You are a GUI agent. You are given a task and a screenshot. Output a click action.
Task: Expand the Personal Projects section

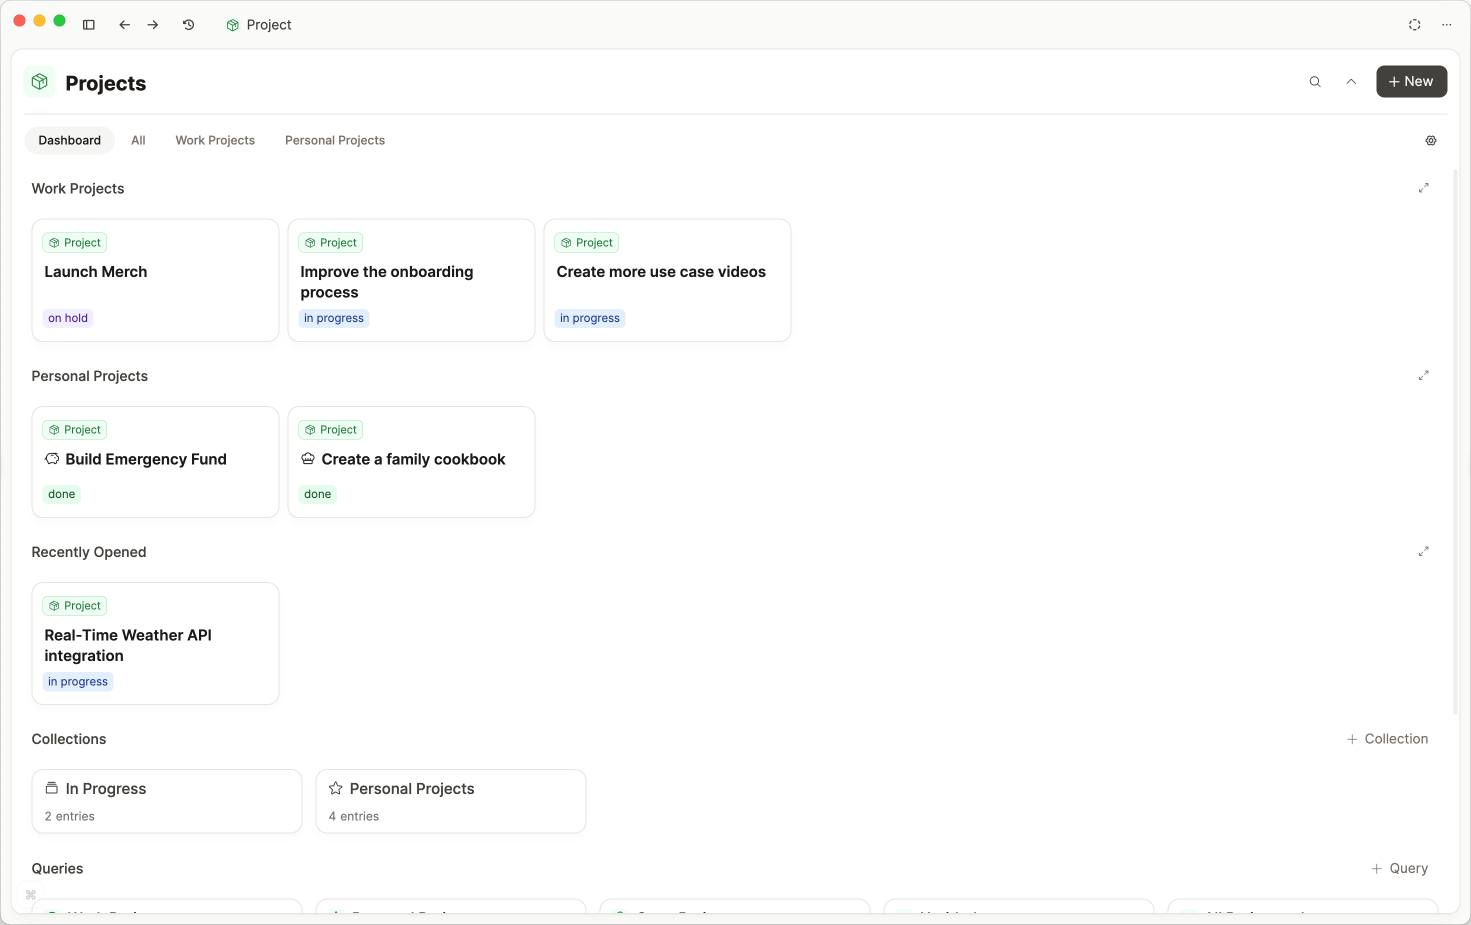[x=1423, y=376]
